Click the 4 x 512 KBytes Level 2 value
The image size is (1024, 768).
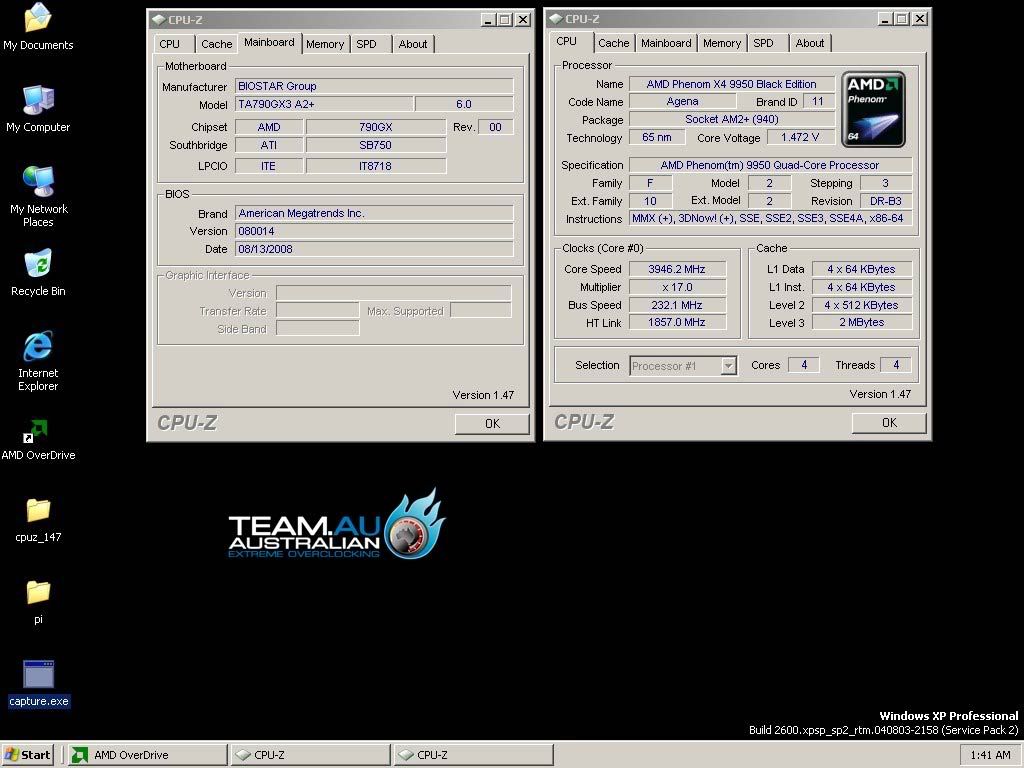pos(861,305)
